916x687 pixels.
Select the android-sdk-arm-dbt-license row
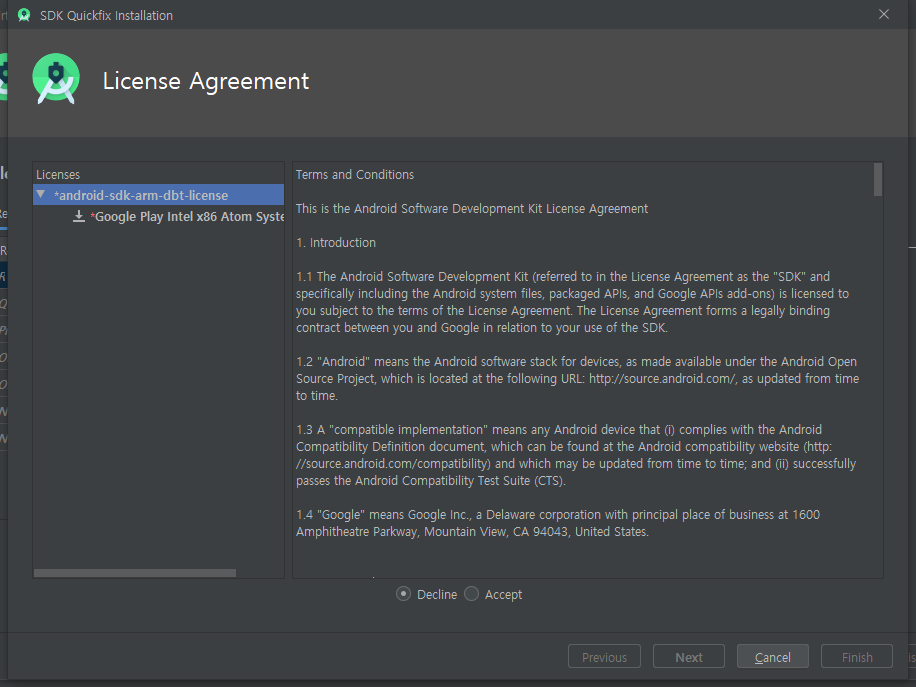[x=158, y=195]
